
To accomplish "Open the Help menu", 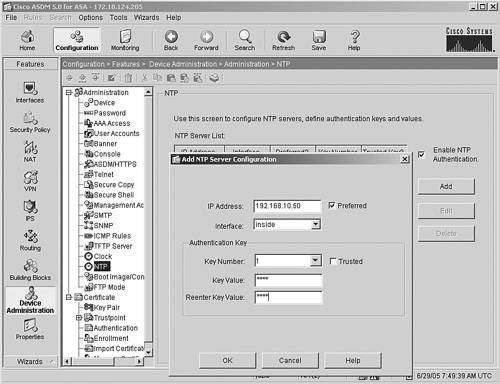I will (174, 17).
